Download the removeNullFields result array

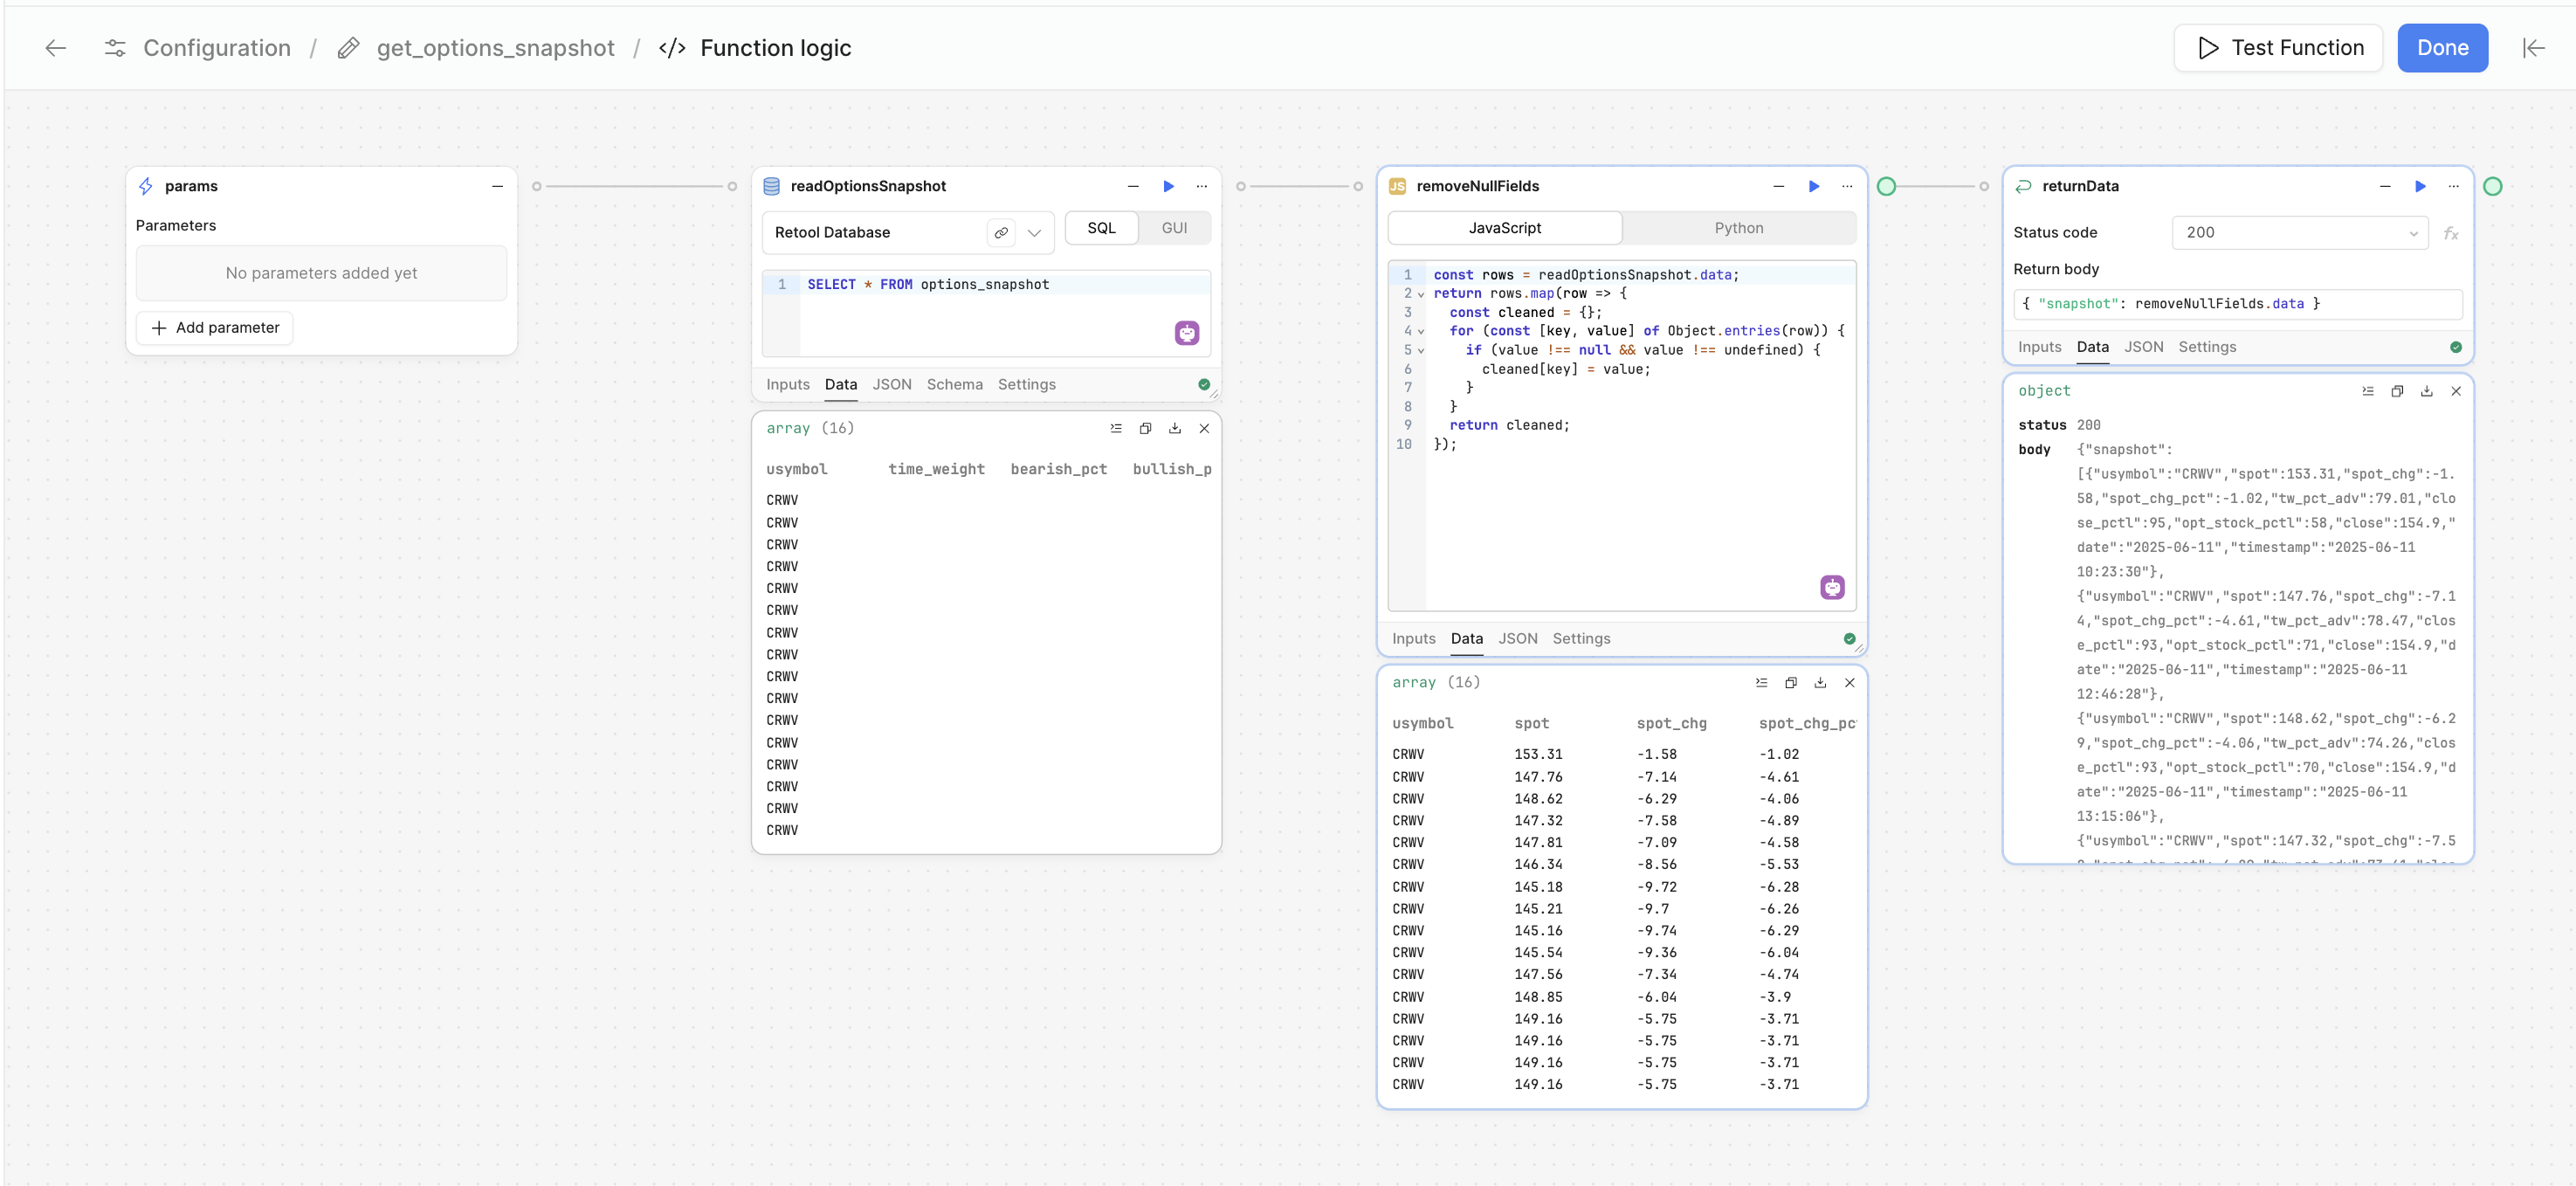[x=1820, y=683]
